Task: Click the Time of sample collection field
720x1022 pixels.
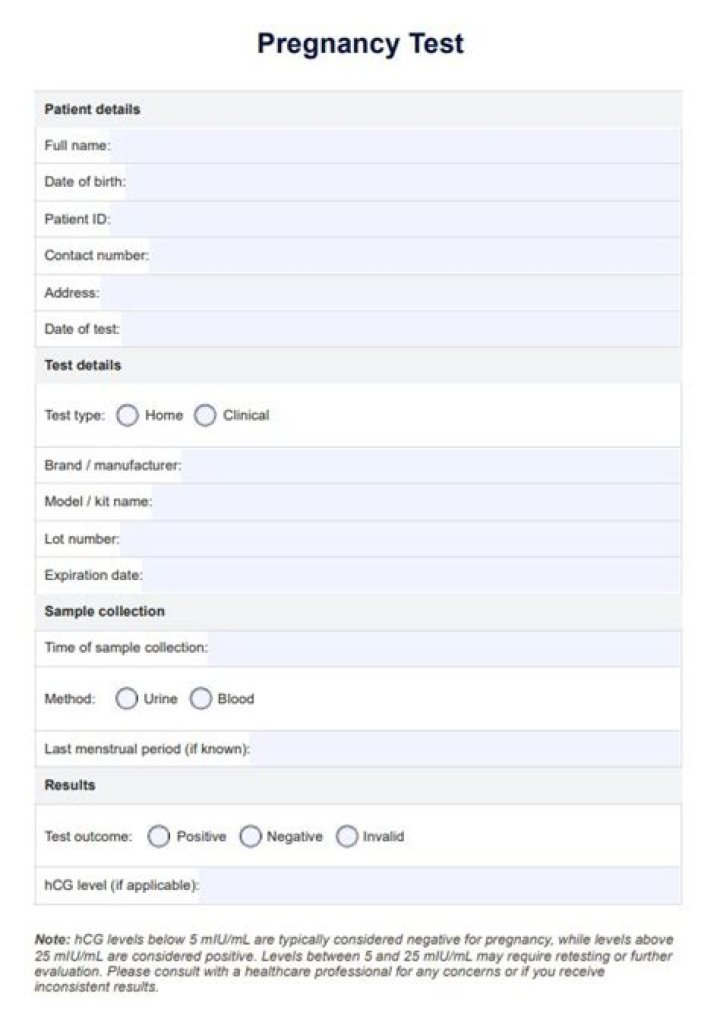Action: point(444,648)
